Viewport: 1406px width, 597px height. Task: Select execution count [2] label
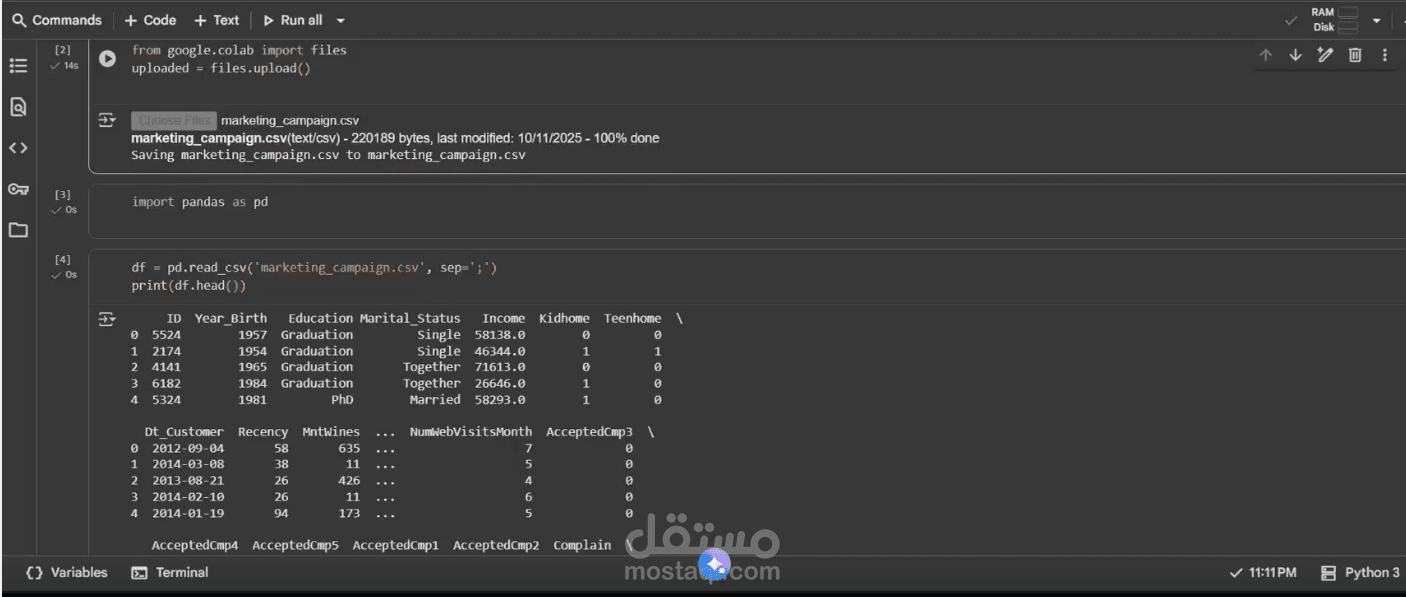click(63, 49)
